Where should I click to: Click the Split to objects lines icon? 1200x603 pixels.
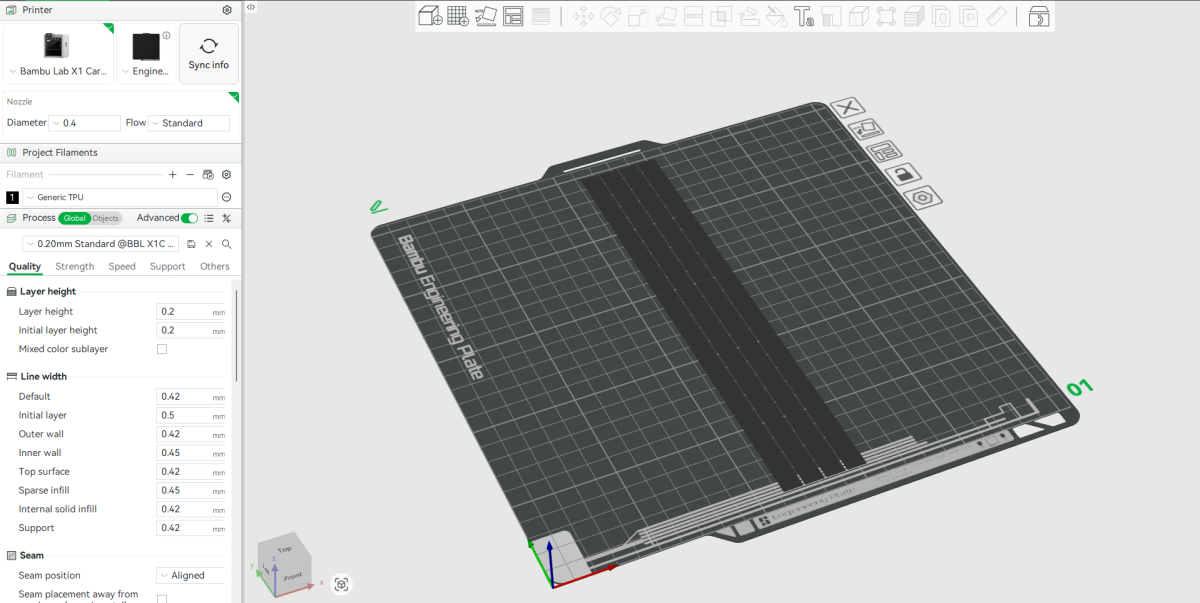coord(541,16)
